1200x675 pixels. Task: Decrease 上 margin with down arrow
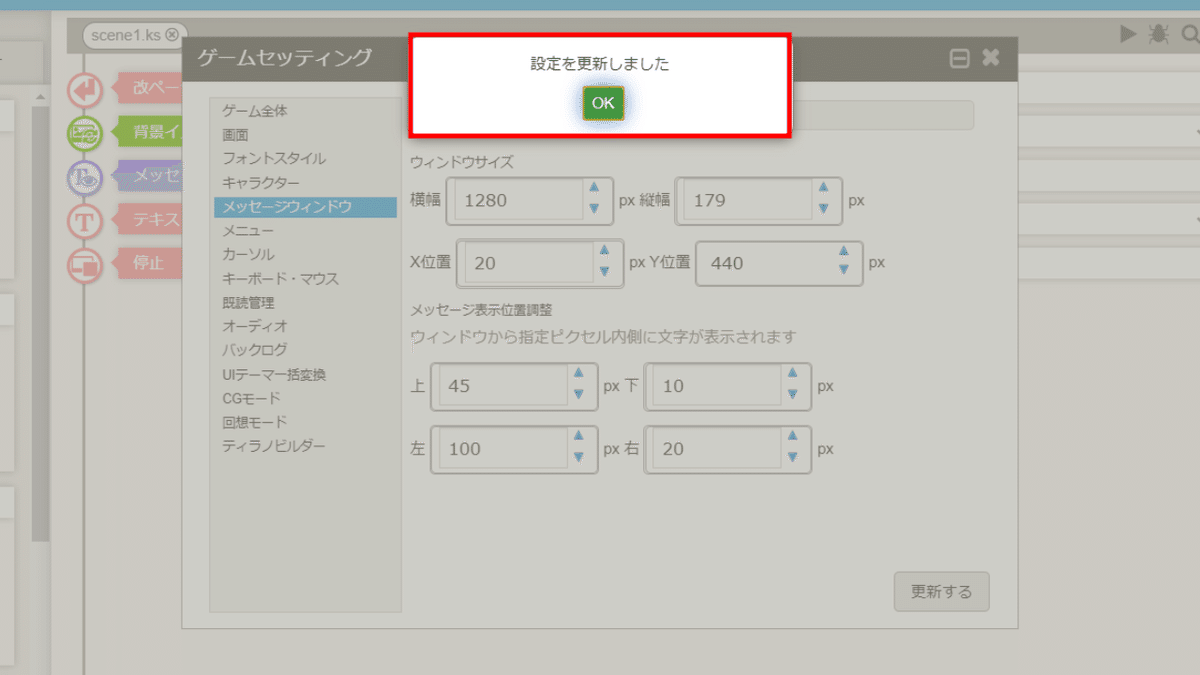578,395
